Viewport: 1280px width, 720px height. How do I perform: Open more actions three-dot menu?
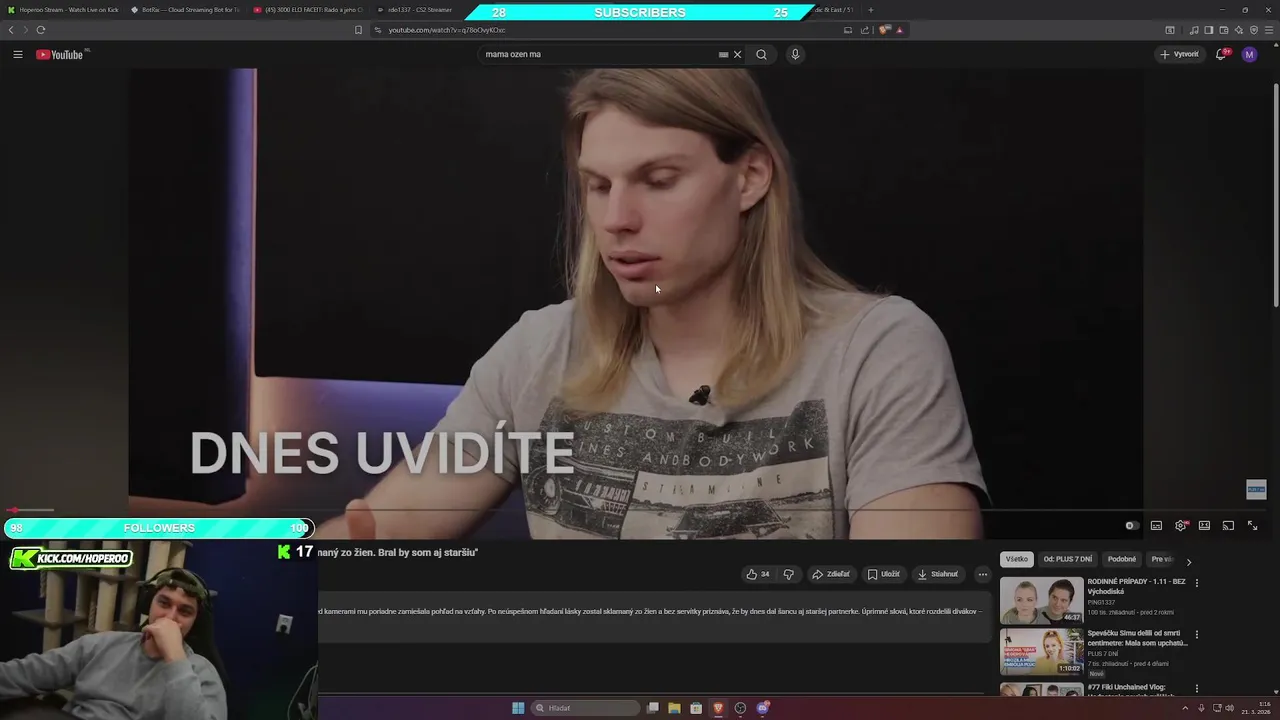(982, 574)
